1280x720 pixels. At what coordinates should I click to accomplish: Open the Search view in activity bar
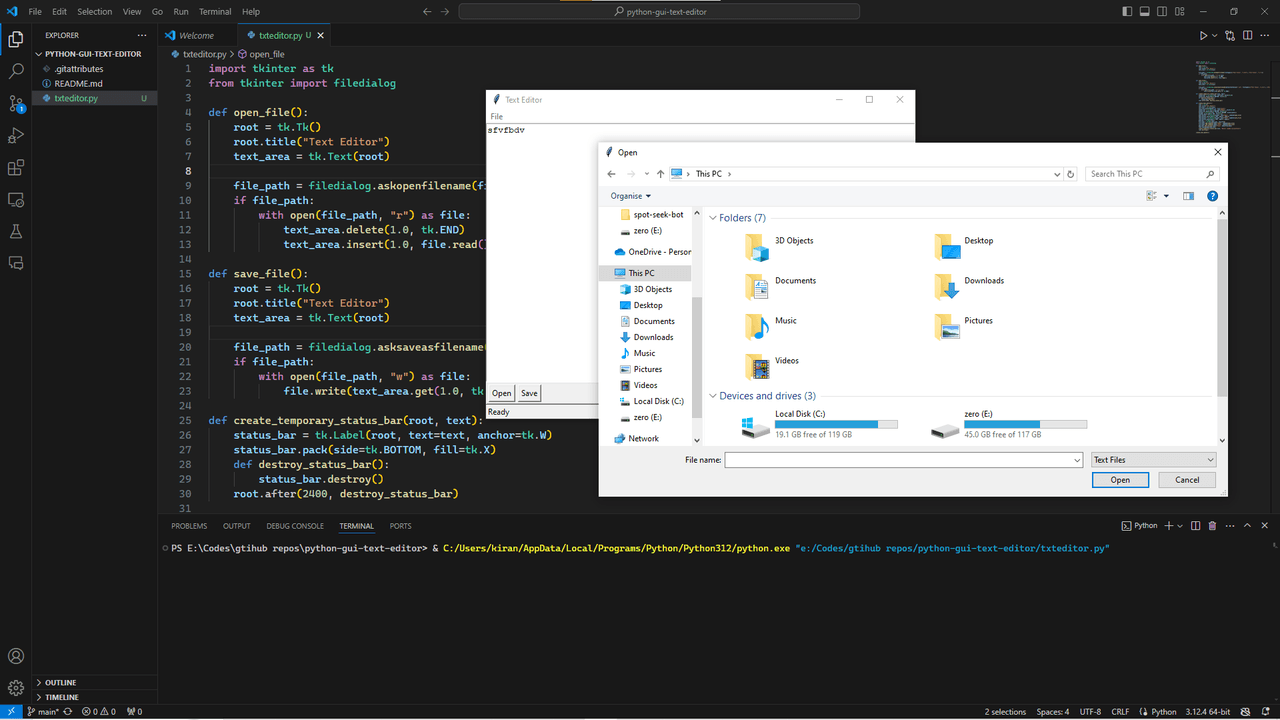tap(16, 72)
